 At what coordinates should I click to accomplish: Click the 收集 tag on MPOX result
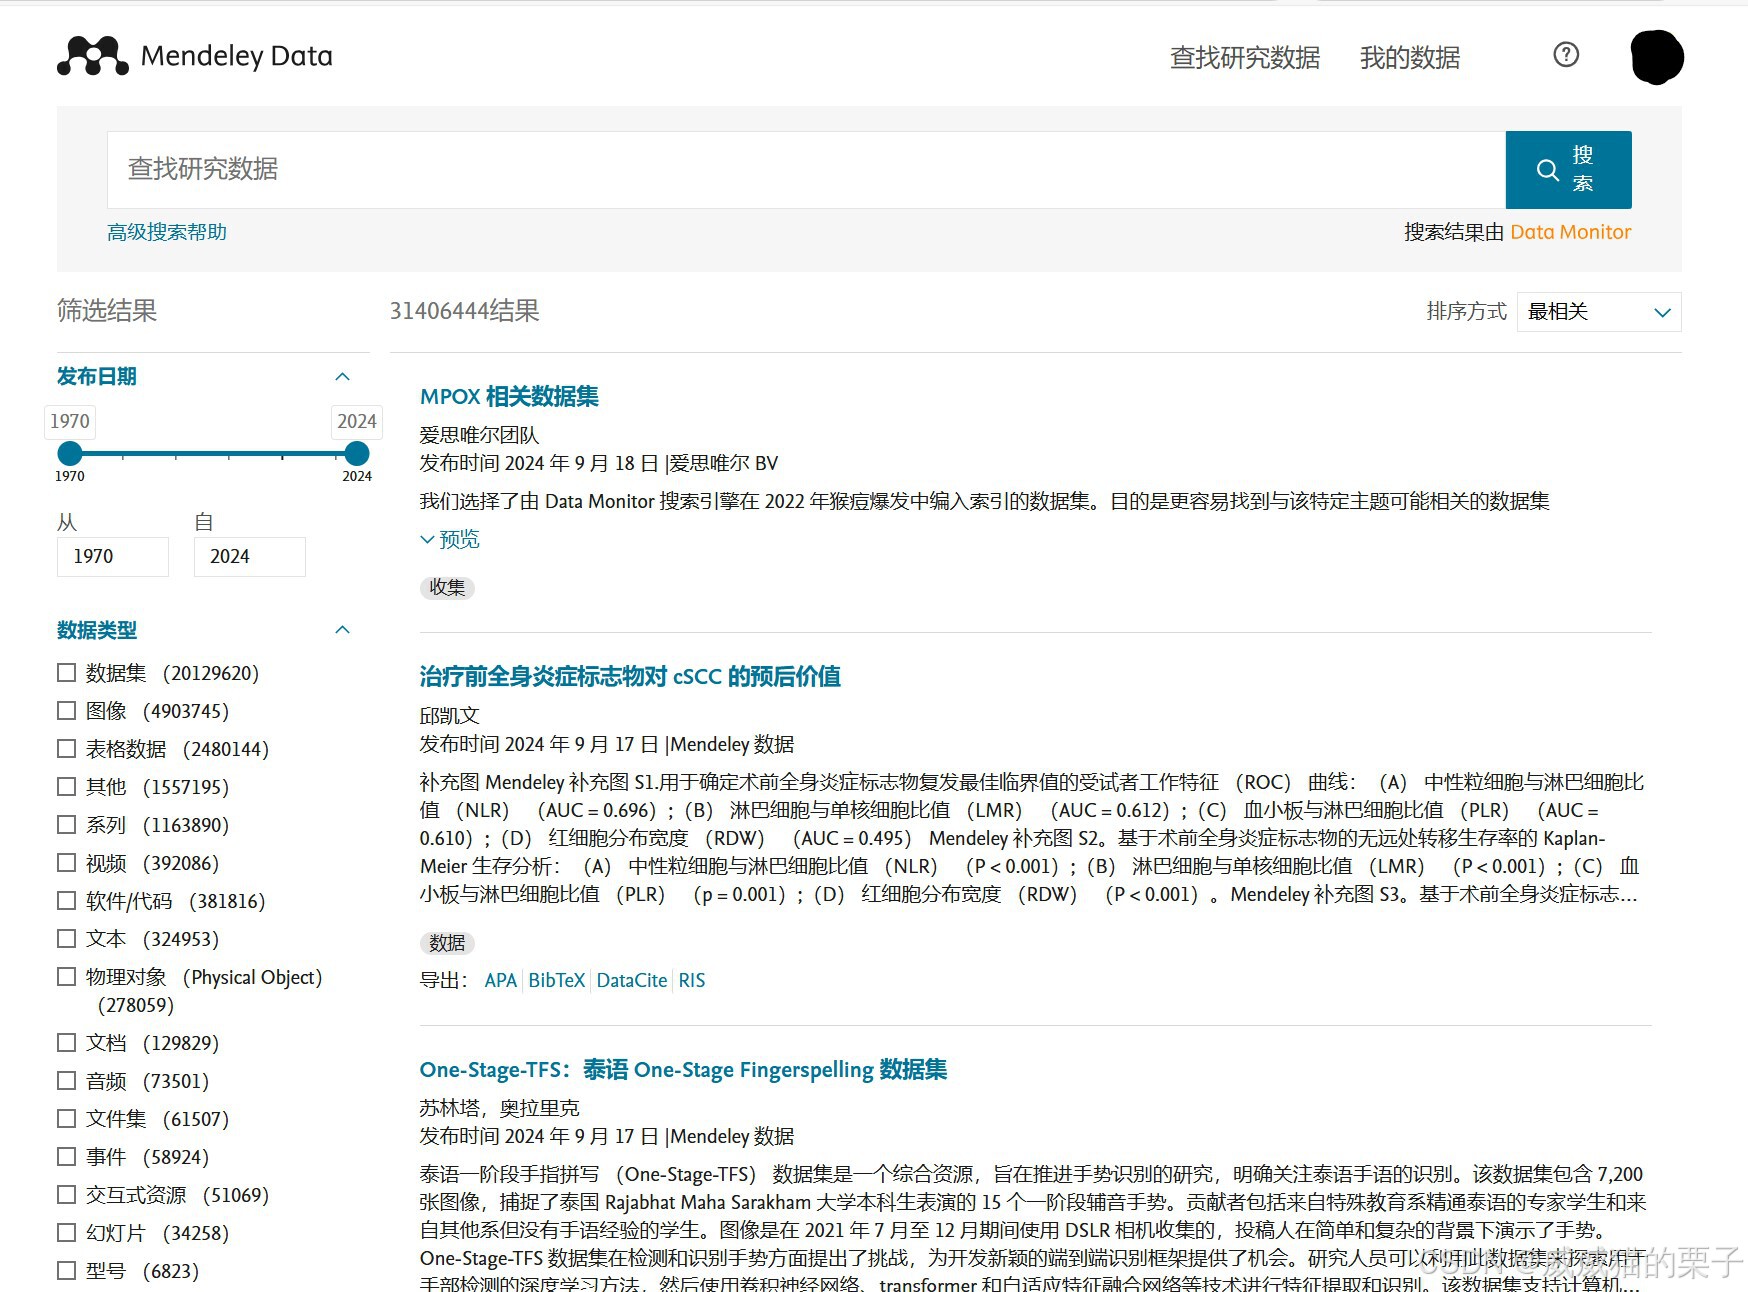[x=447, y=588]
